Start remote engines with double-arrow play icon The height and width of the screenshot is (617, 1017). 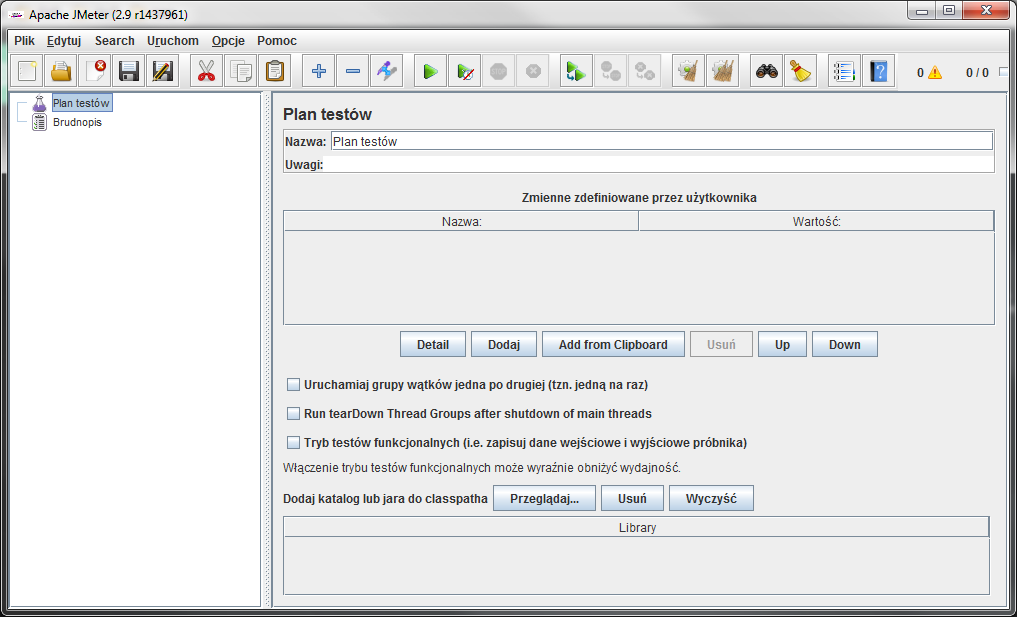coord(577,71)
